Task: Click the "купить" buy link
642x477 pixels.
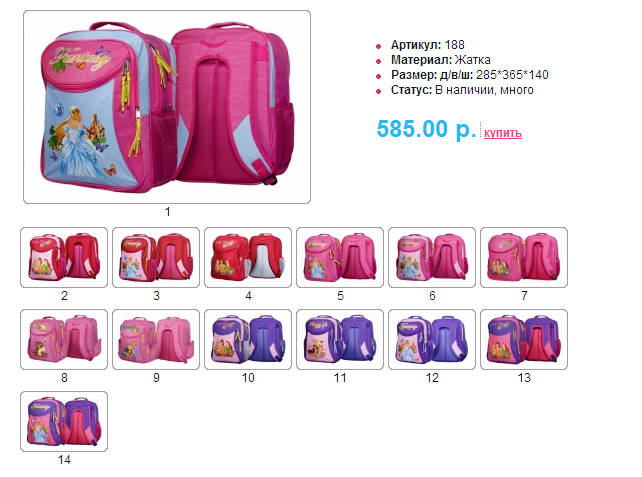Action: tap(502, 133)
